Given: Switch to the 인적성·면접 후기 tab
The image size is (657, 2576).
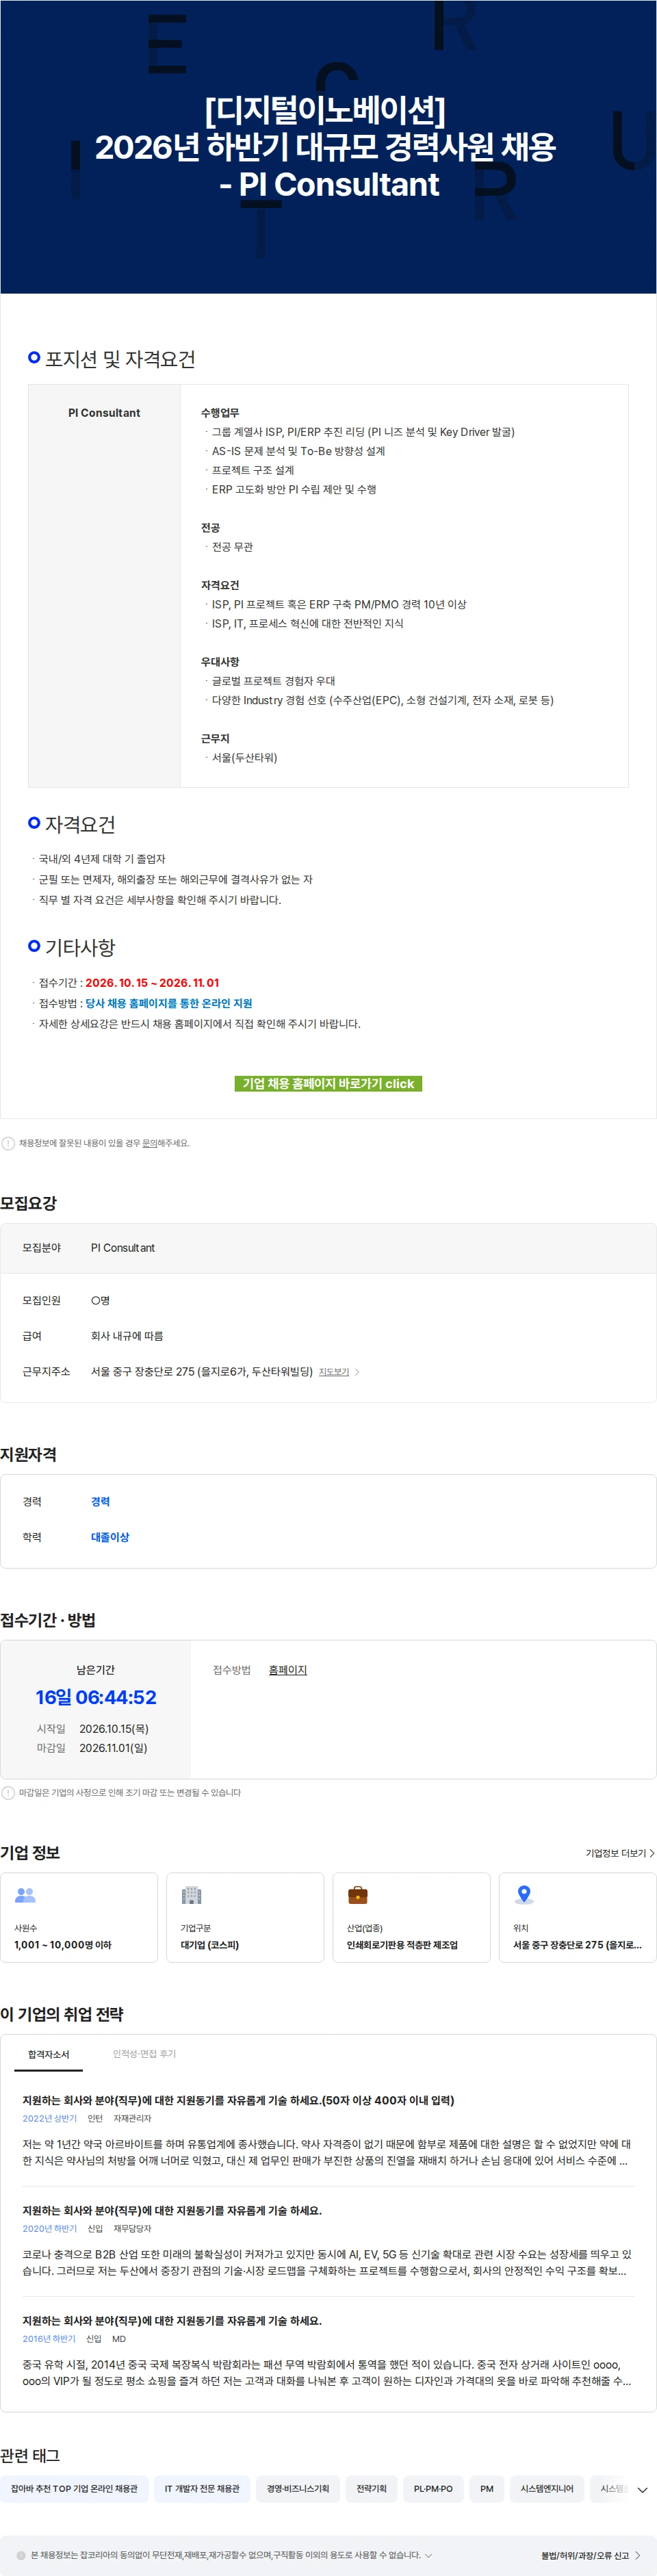Looking at the screenshot, I should (144, 2054).
